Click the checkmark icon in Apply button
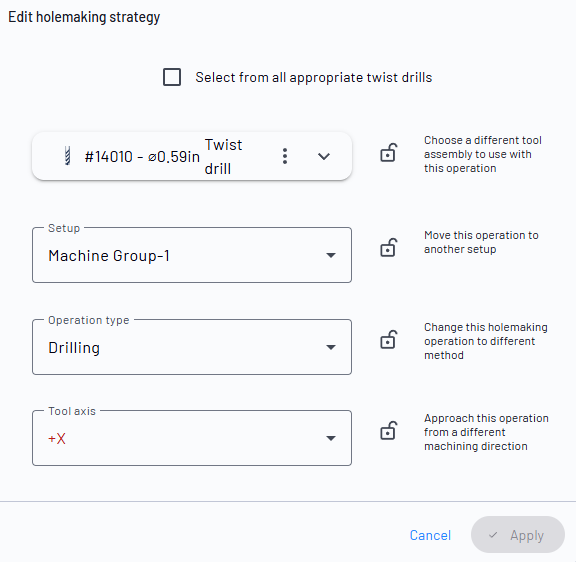The height and width of the screenshot is (562, 576). [x=493, y=535]
